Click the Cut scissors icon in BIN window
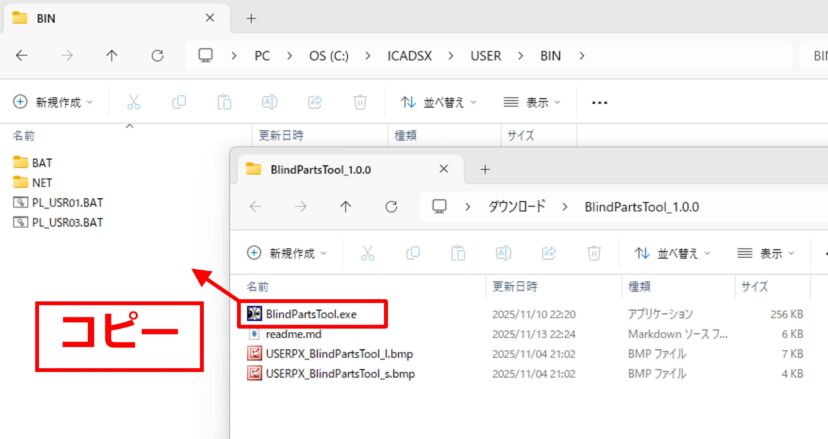Viewport: 828px width, 439px height. pos(133,102)
